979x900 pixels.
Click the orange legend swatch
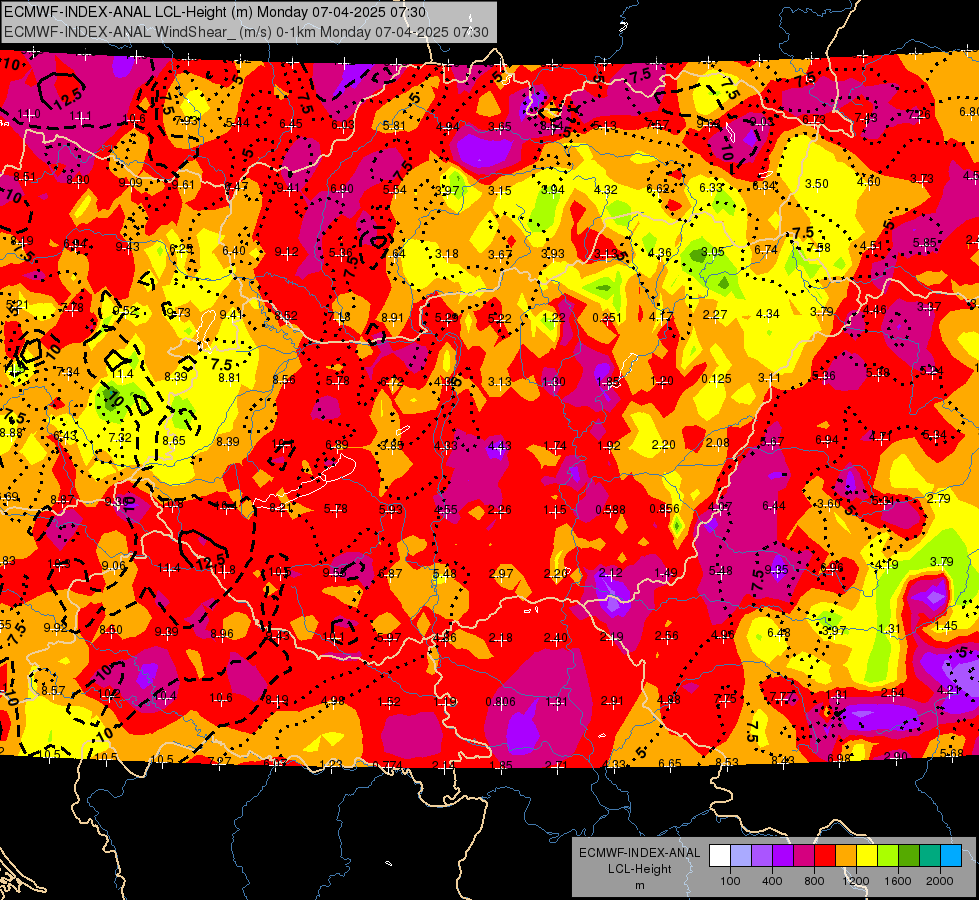pyautogui.click(x=846, y=855)
